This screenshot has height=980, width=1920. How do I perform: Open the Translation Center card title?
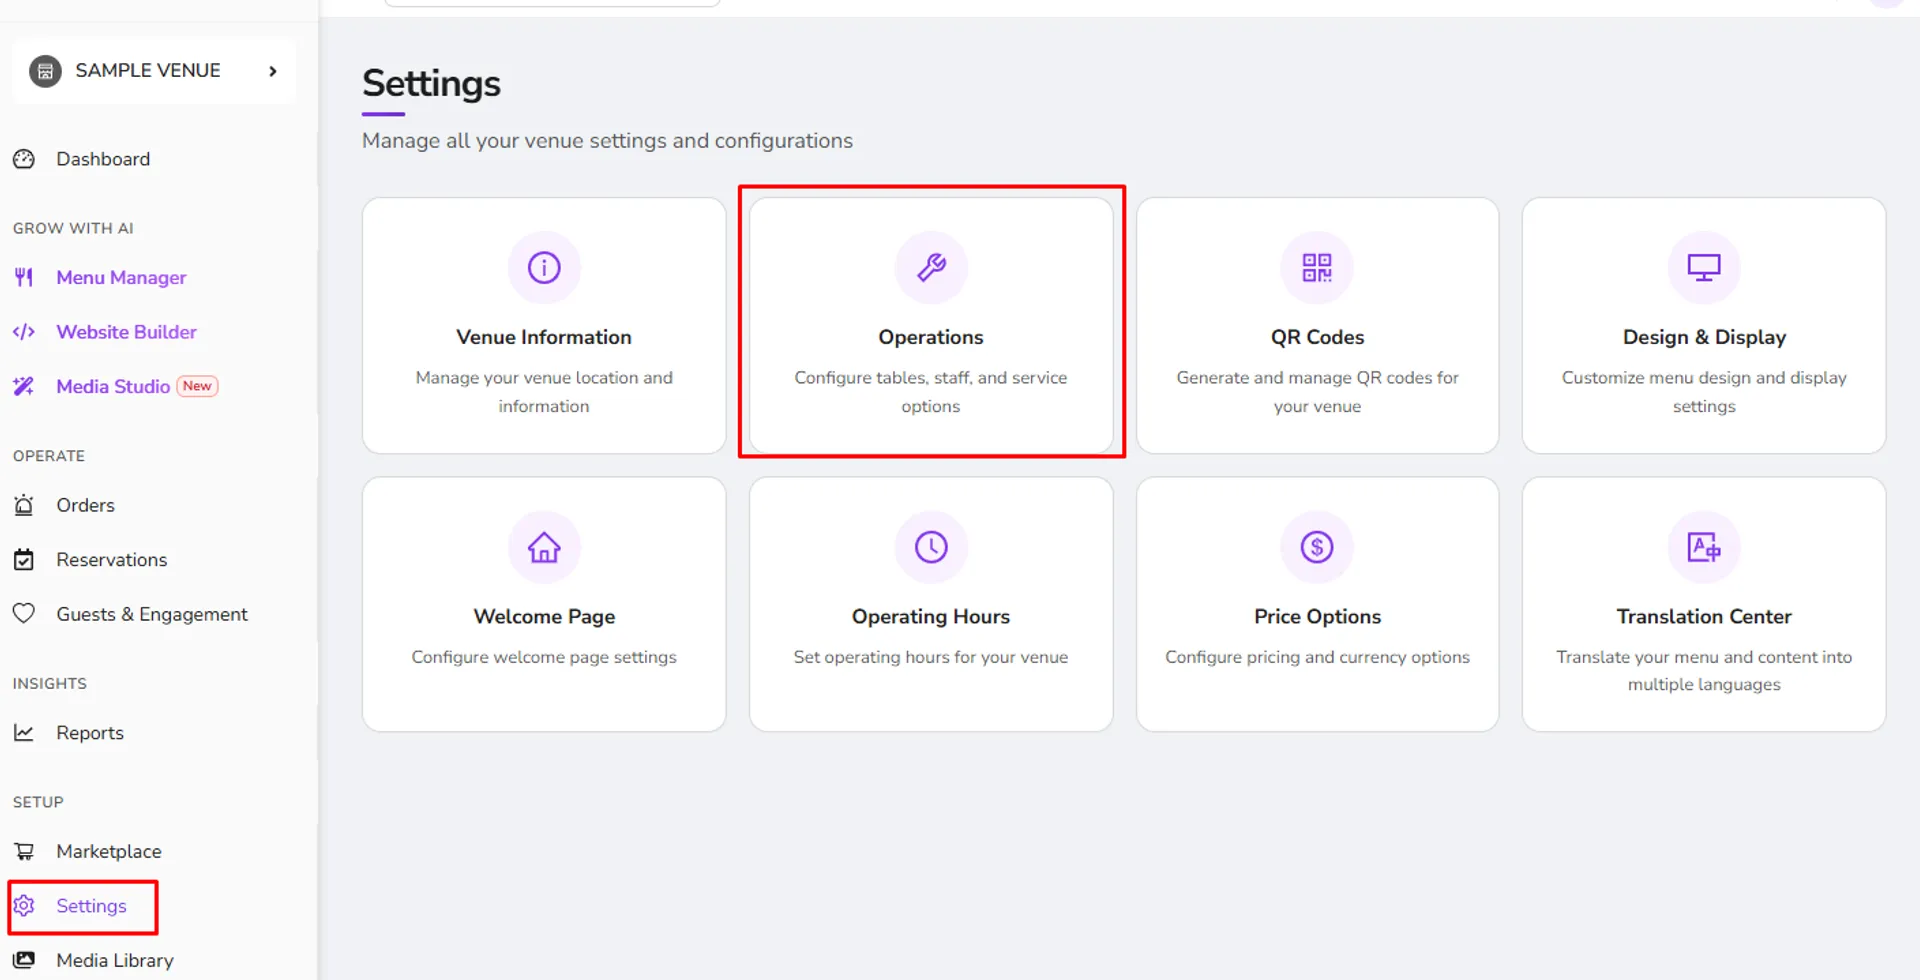1704,616
